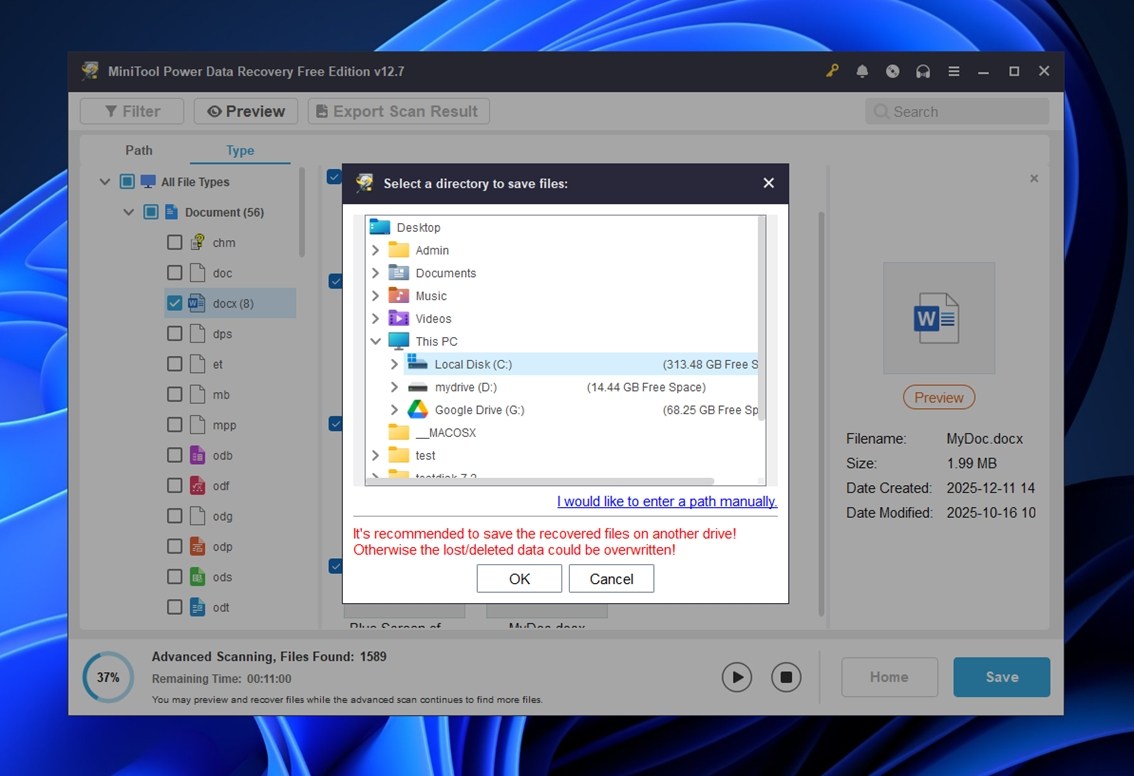Select the Type tab

(240, 150)
